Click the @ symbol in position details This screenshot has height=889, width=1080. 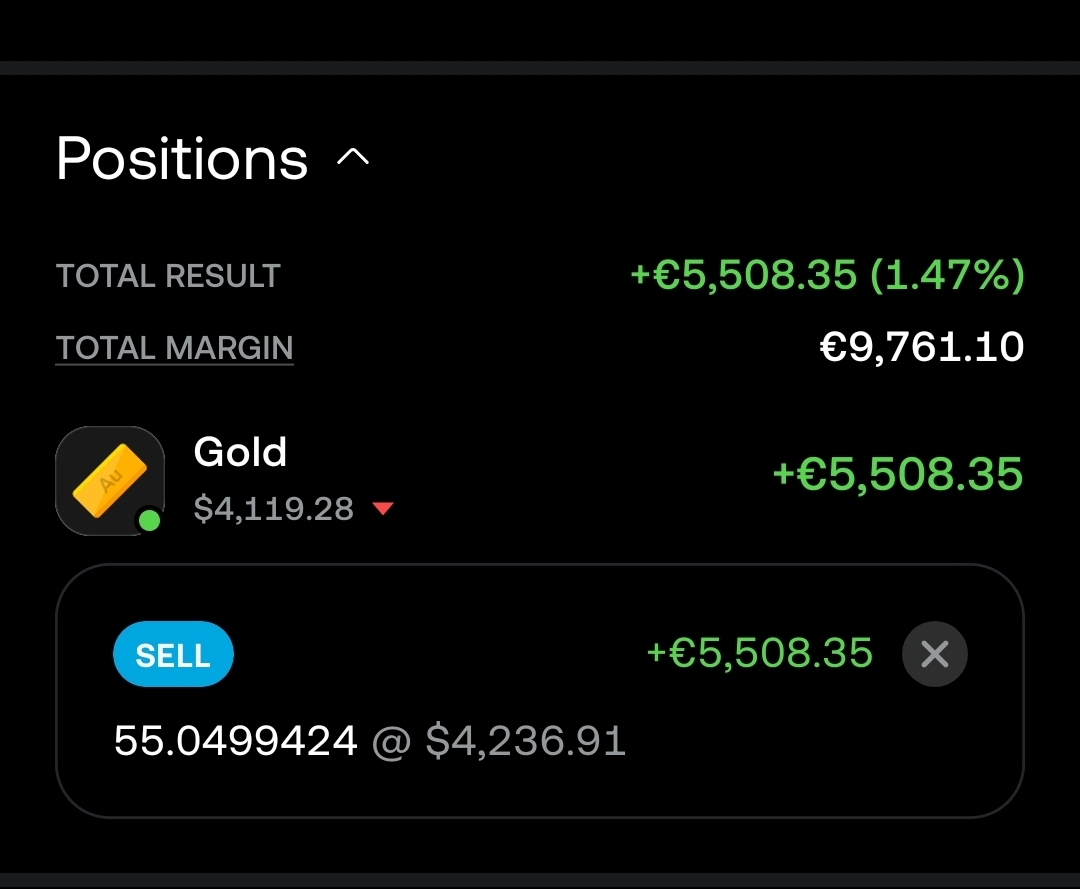click(x=391, y=743)
